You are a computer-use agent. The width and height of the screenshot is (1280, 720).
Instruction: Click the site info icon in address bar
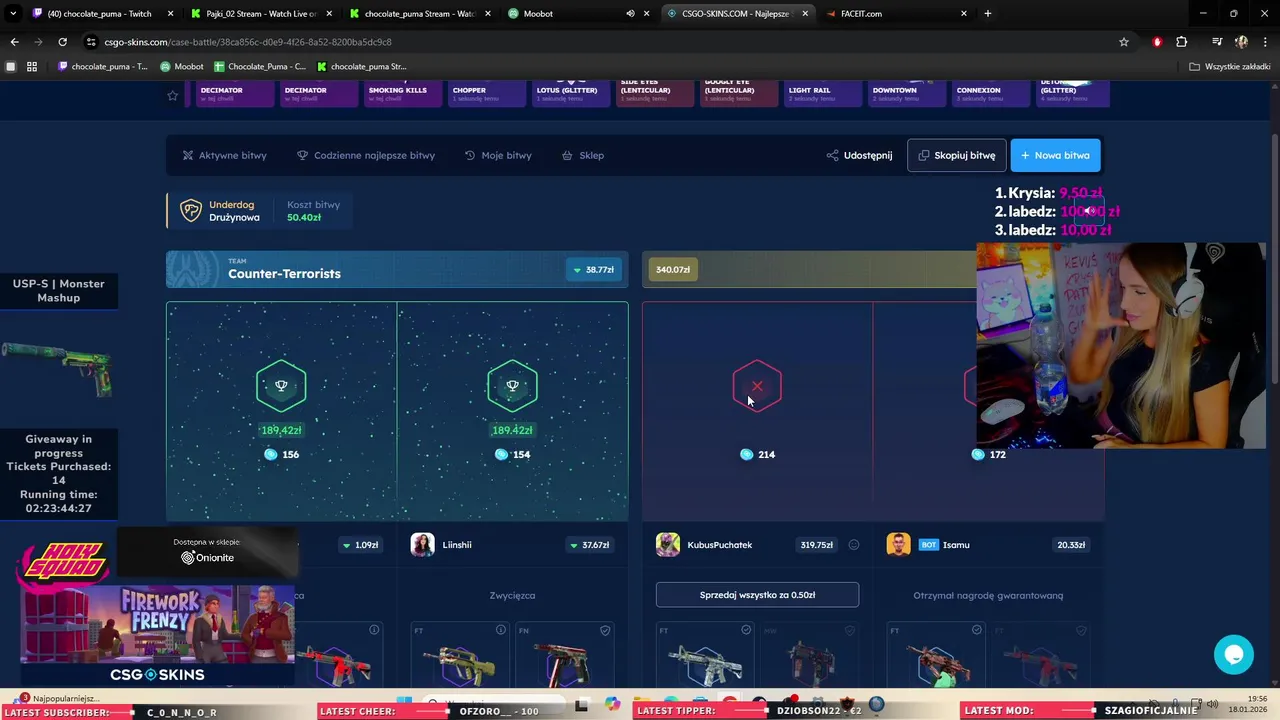91,42
